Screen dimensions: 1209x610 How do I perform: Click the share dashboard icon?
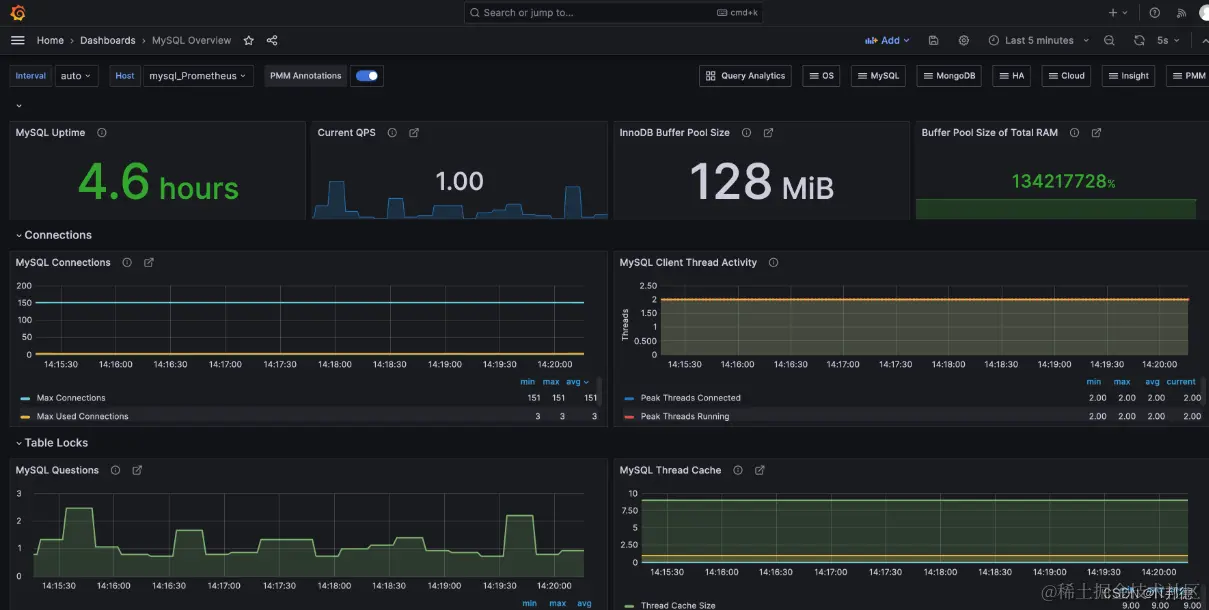click(x=272, y=40)
